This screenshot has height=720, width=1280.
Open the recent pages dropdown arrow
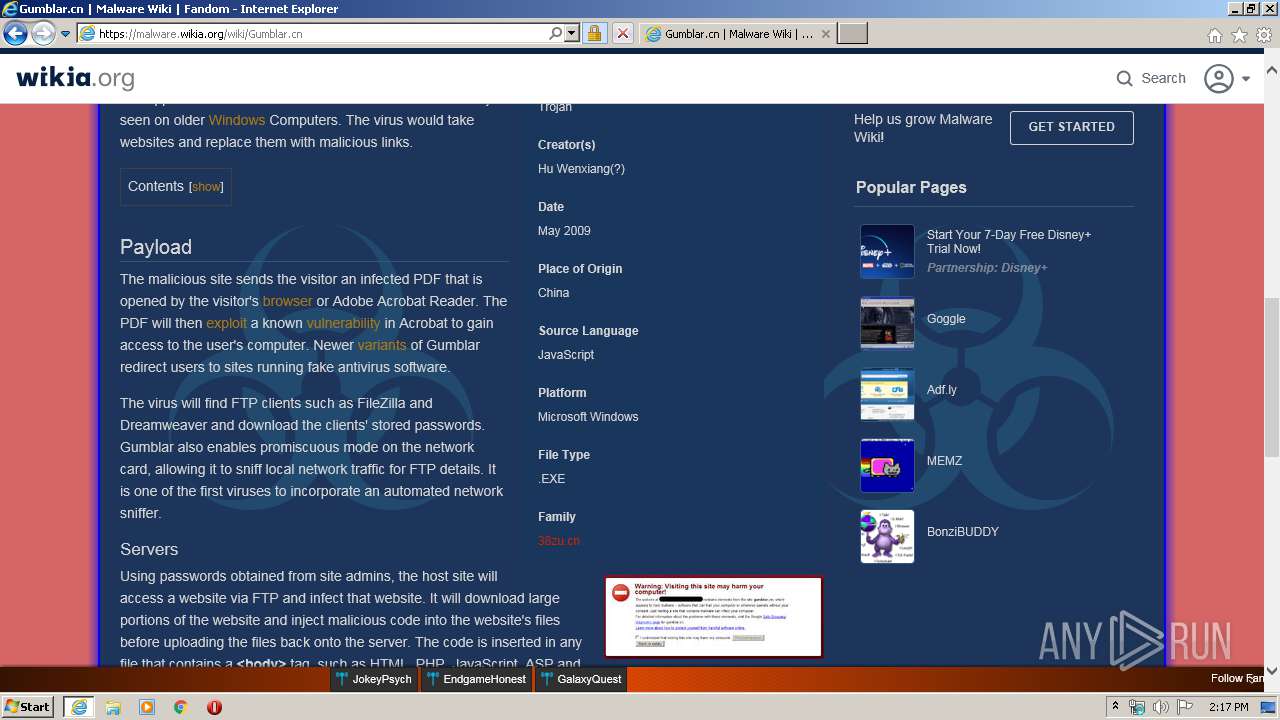tap(65, 34)
